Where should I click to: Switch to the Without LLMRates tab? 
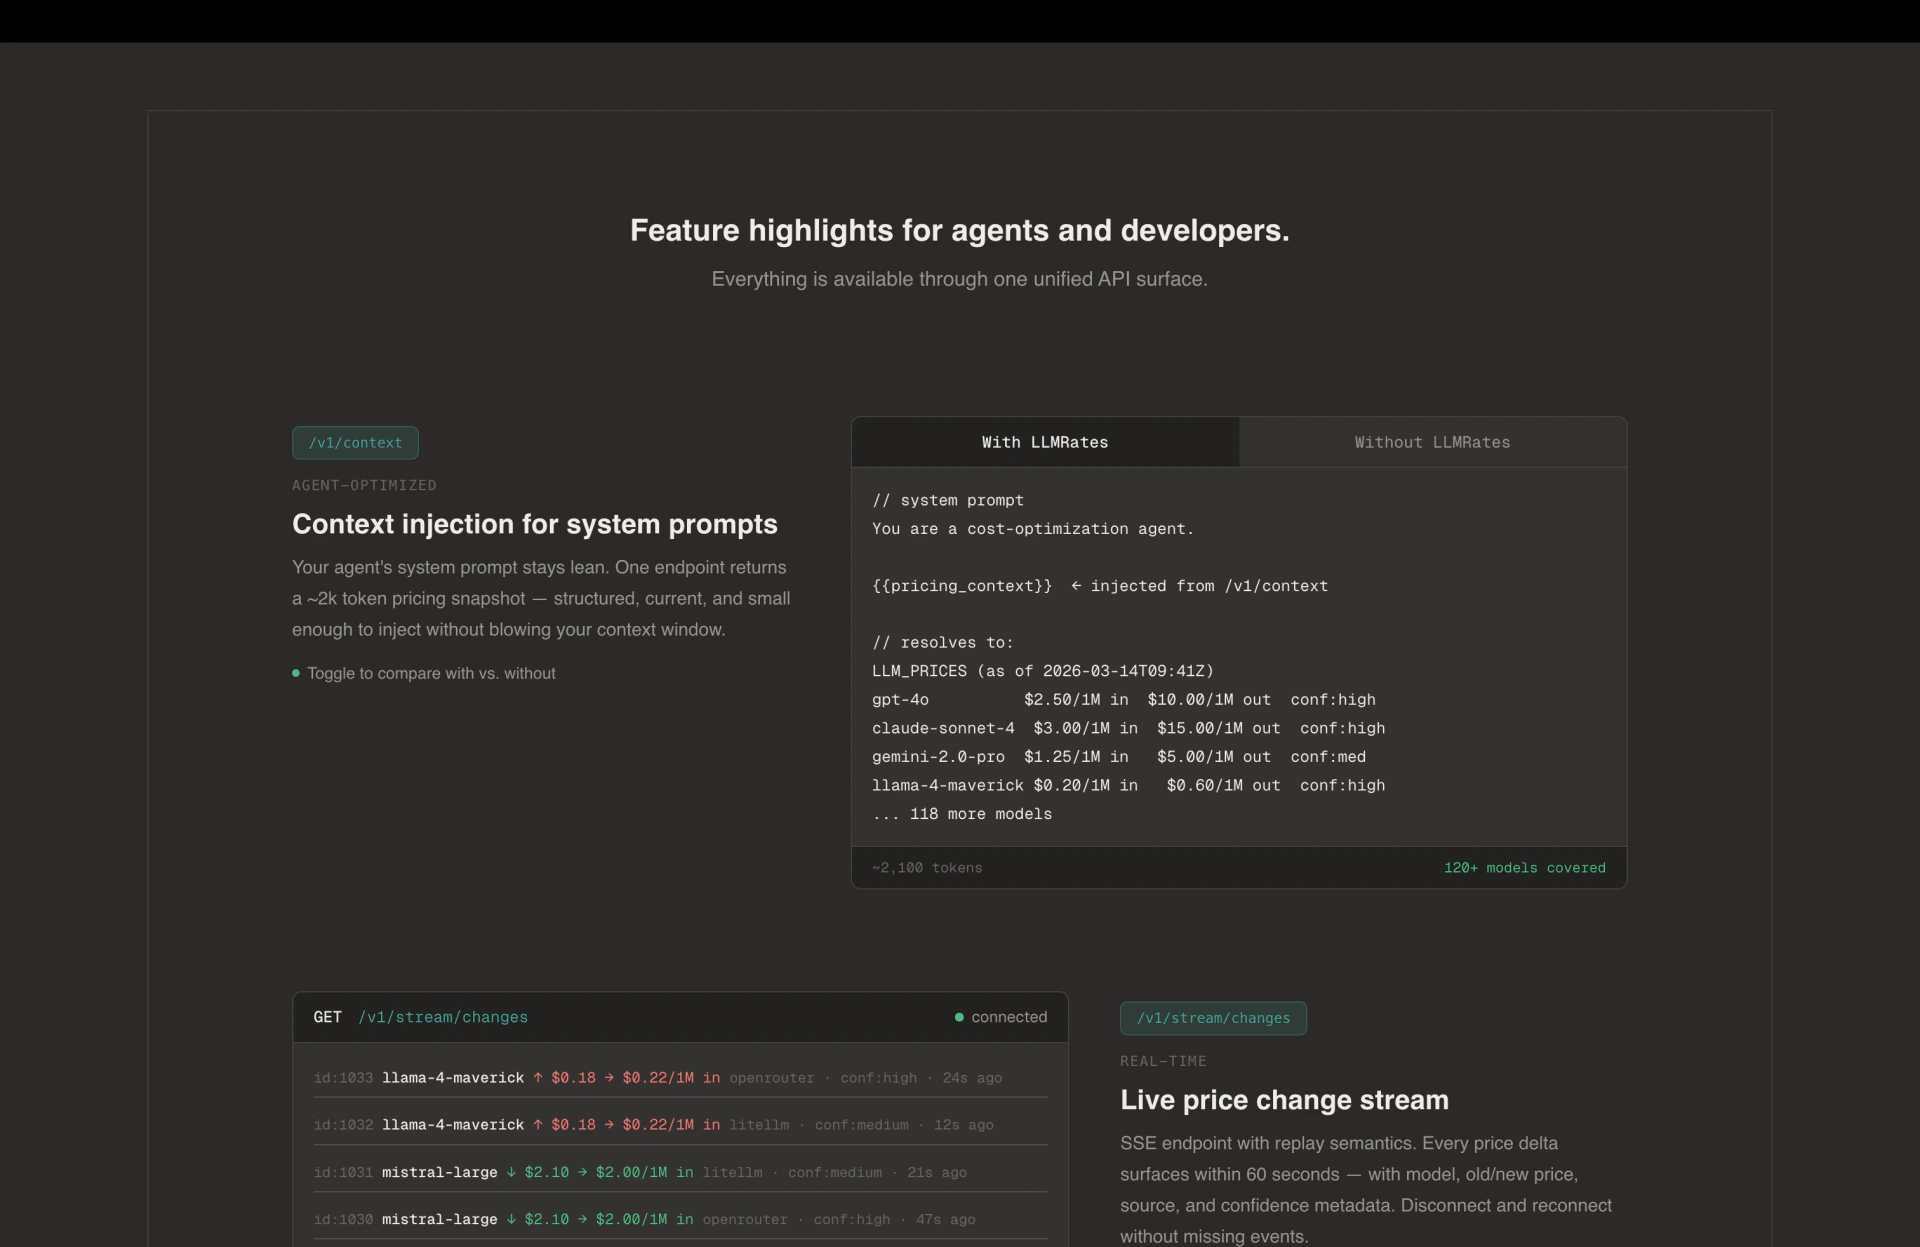pos(1432,442)
